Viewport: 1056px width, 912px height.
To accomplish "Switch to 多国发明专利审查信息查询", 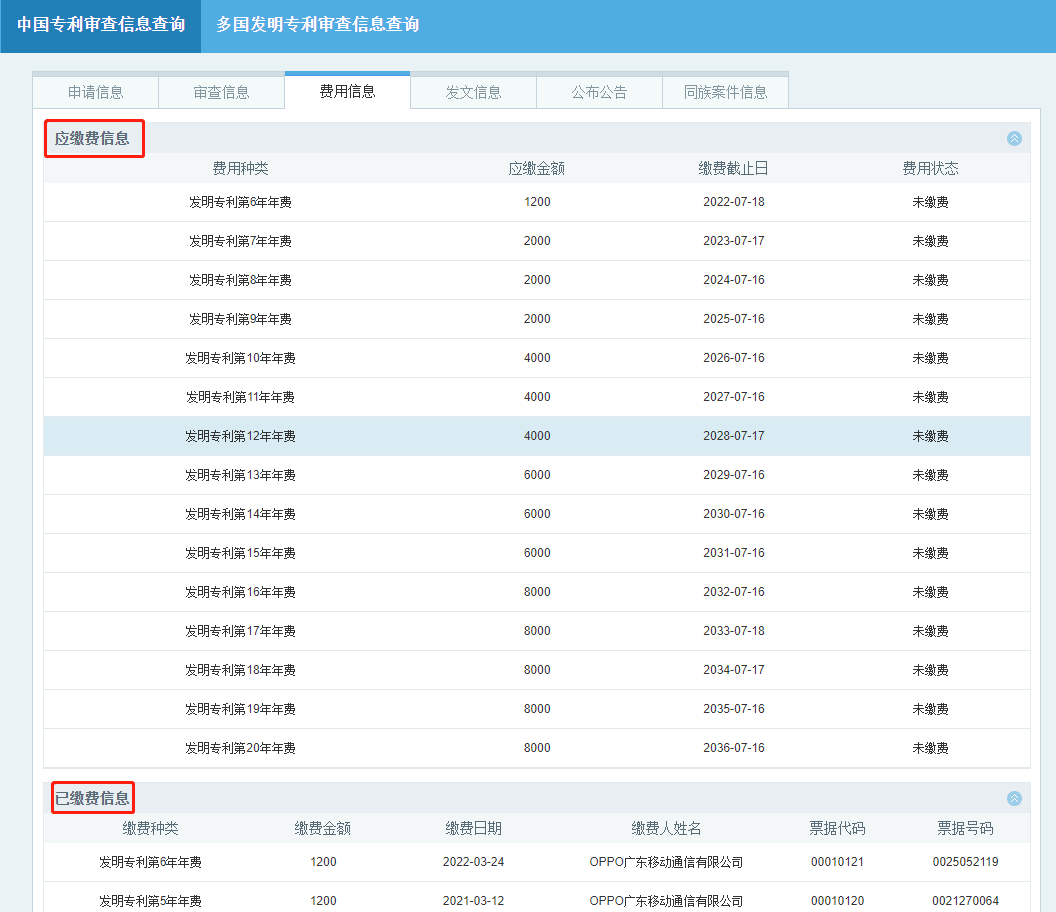I will (317, 25).
